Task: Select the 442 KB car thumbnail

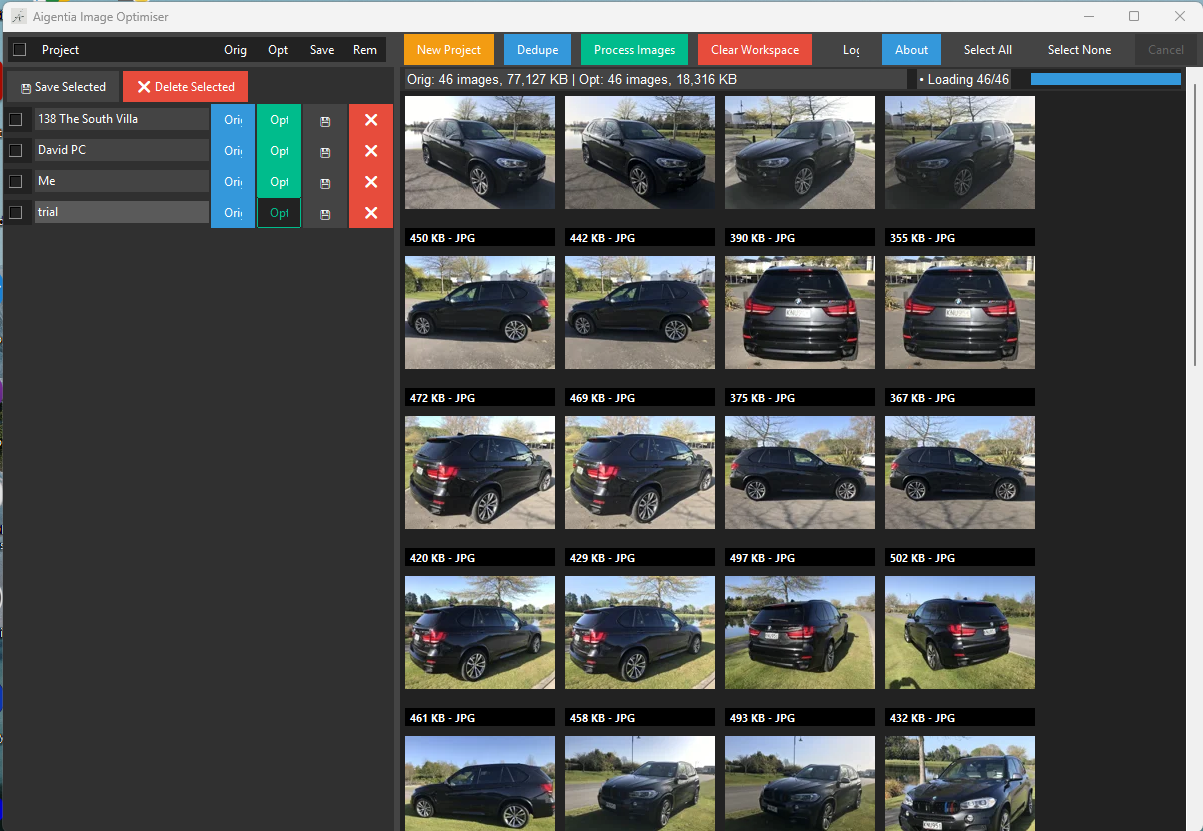Action: (640, 152)
